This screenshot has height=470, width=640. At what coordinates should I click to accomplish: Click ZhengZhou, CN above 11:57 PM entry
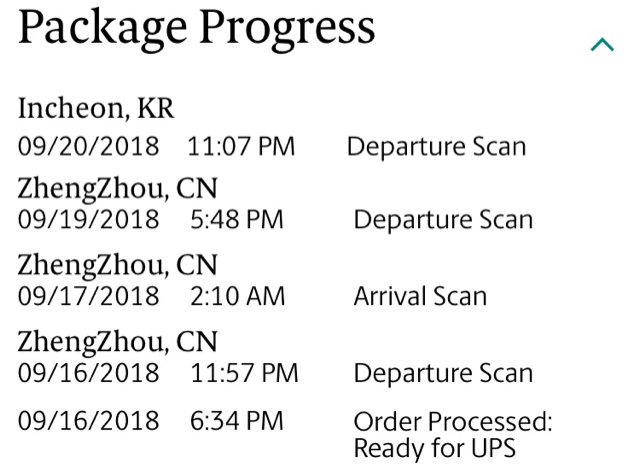118,341
